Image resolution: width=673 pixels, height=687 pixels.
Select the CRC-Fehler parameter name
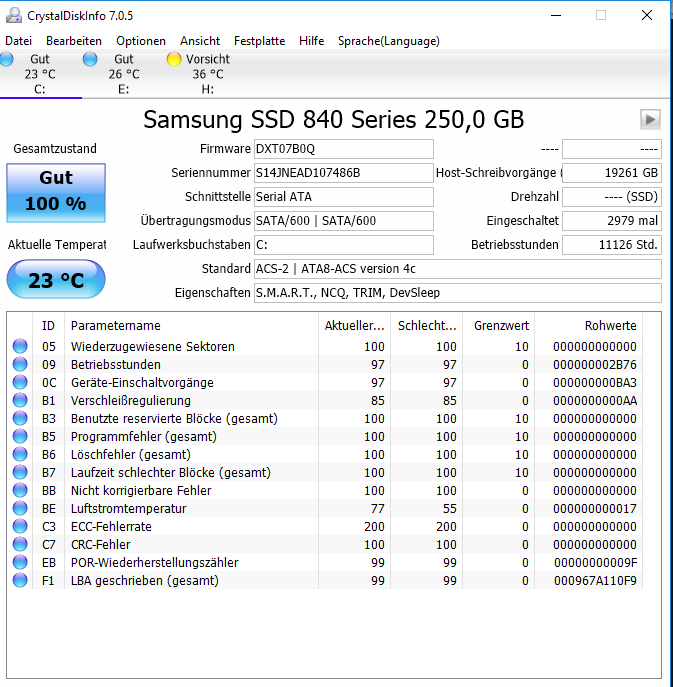101,544
